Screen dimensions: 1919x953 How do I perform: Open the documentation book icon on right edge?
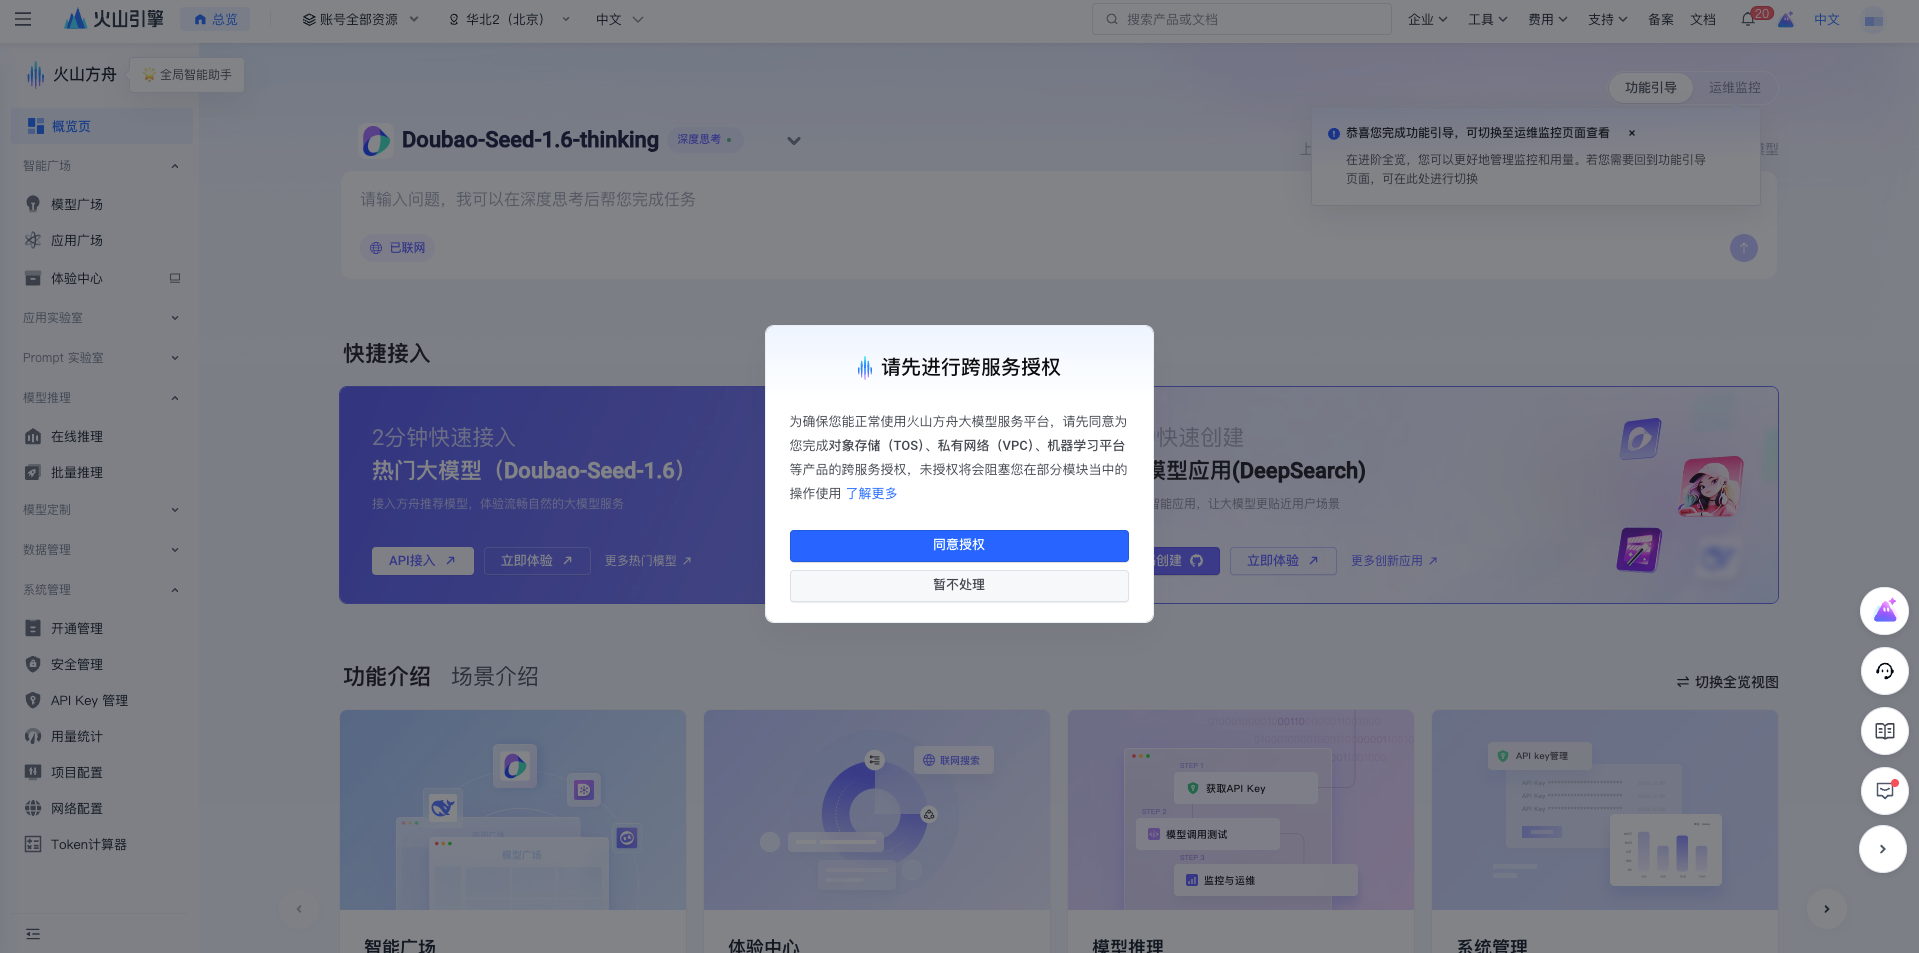pos(1884,731)
